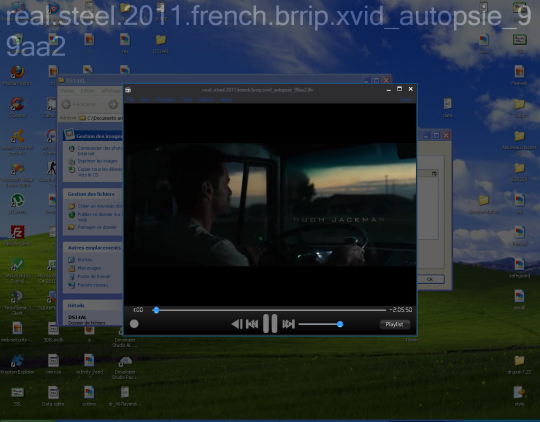Open the Tools menu of the media player

point(187,100)
